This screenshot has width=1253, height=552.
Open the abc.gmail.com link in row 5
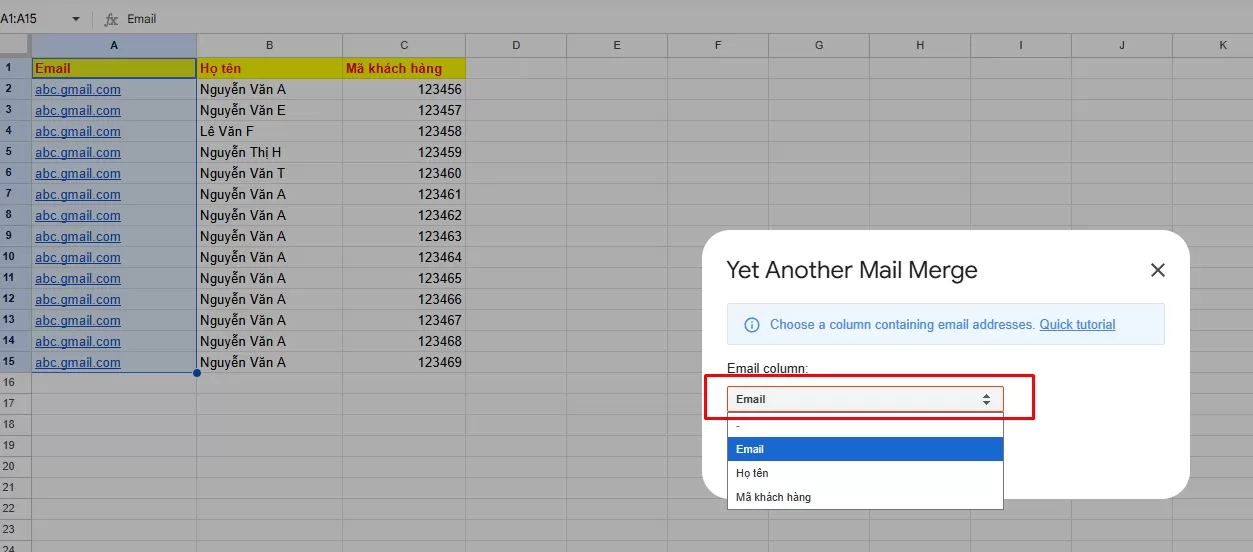[x=78, y=152]
